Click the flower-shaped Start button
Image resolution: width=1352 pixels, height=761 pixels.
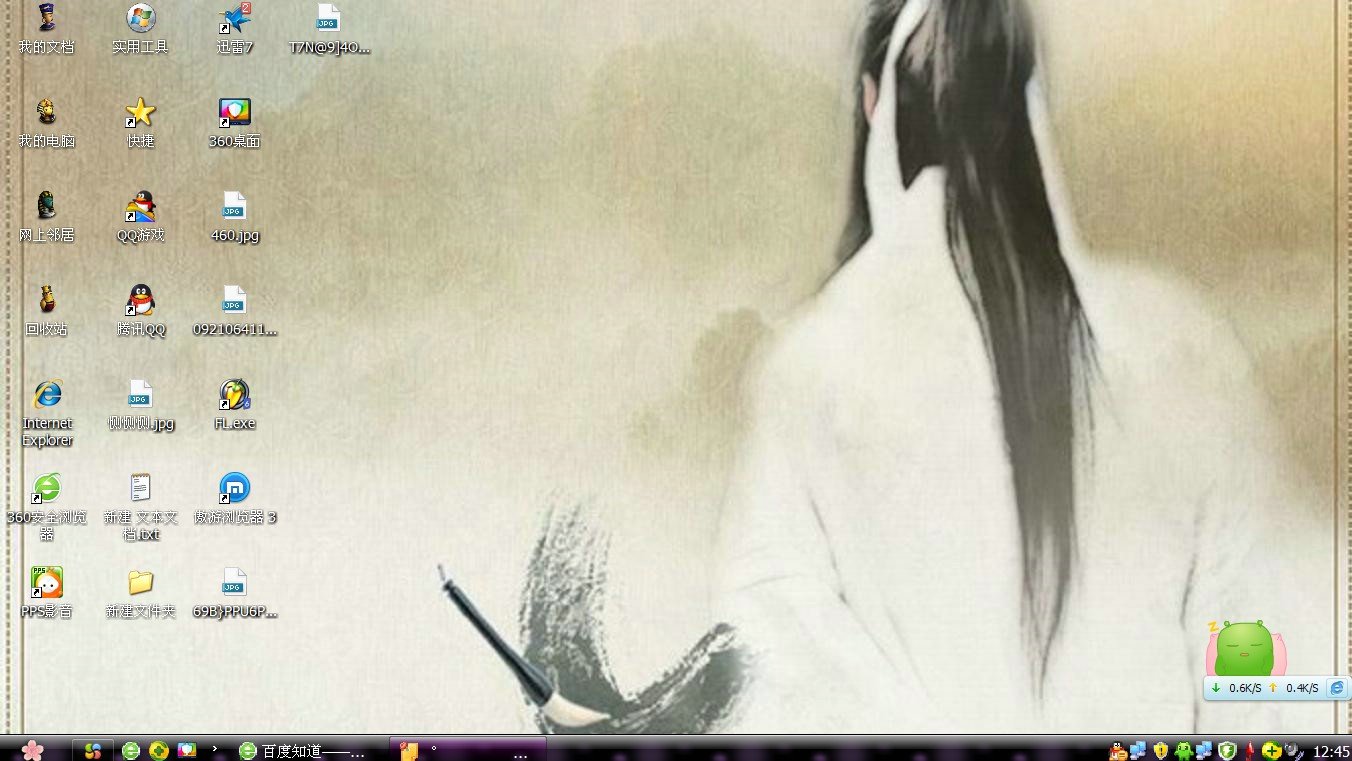(33, 749)
